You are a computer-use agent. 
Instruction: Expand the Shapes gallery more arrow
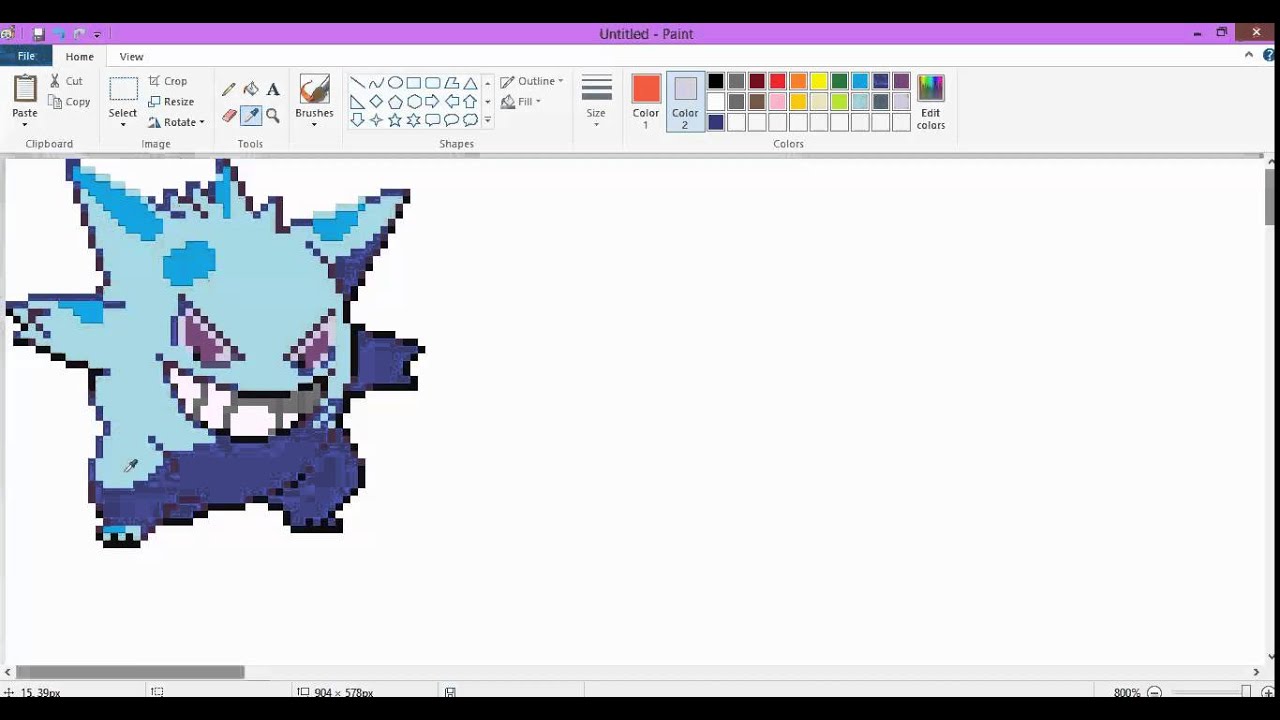pyautogui.click(x=488, y=120)
